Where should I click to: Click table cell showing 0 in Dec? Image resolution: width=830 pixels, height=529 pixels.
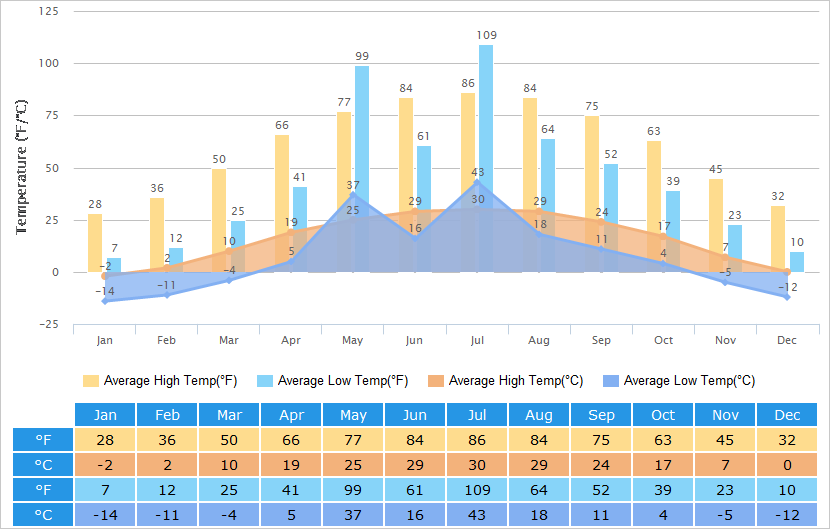click(787, 464)
